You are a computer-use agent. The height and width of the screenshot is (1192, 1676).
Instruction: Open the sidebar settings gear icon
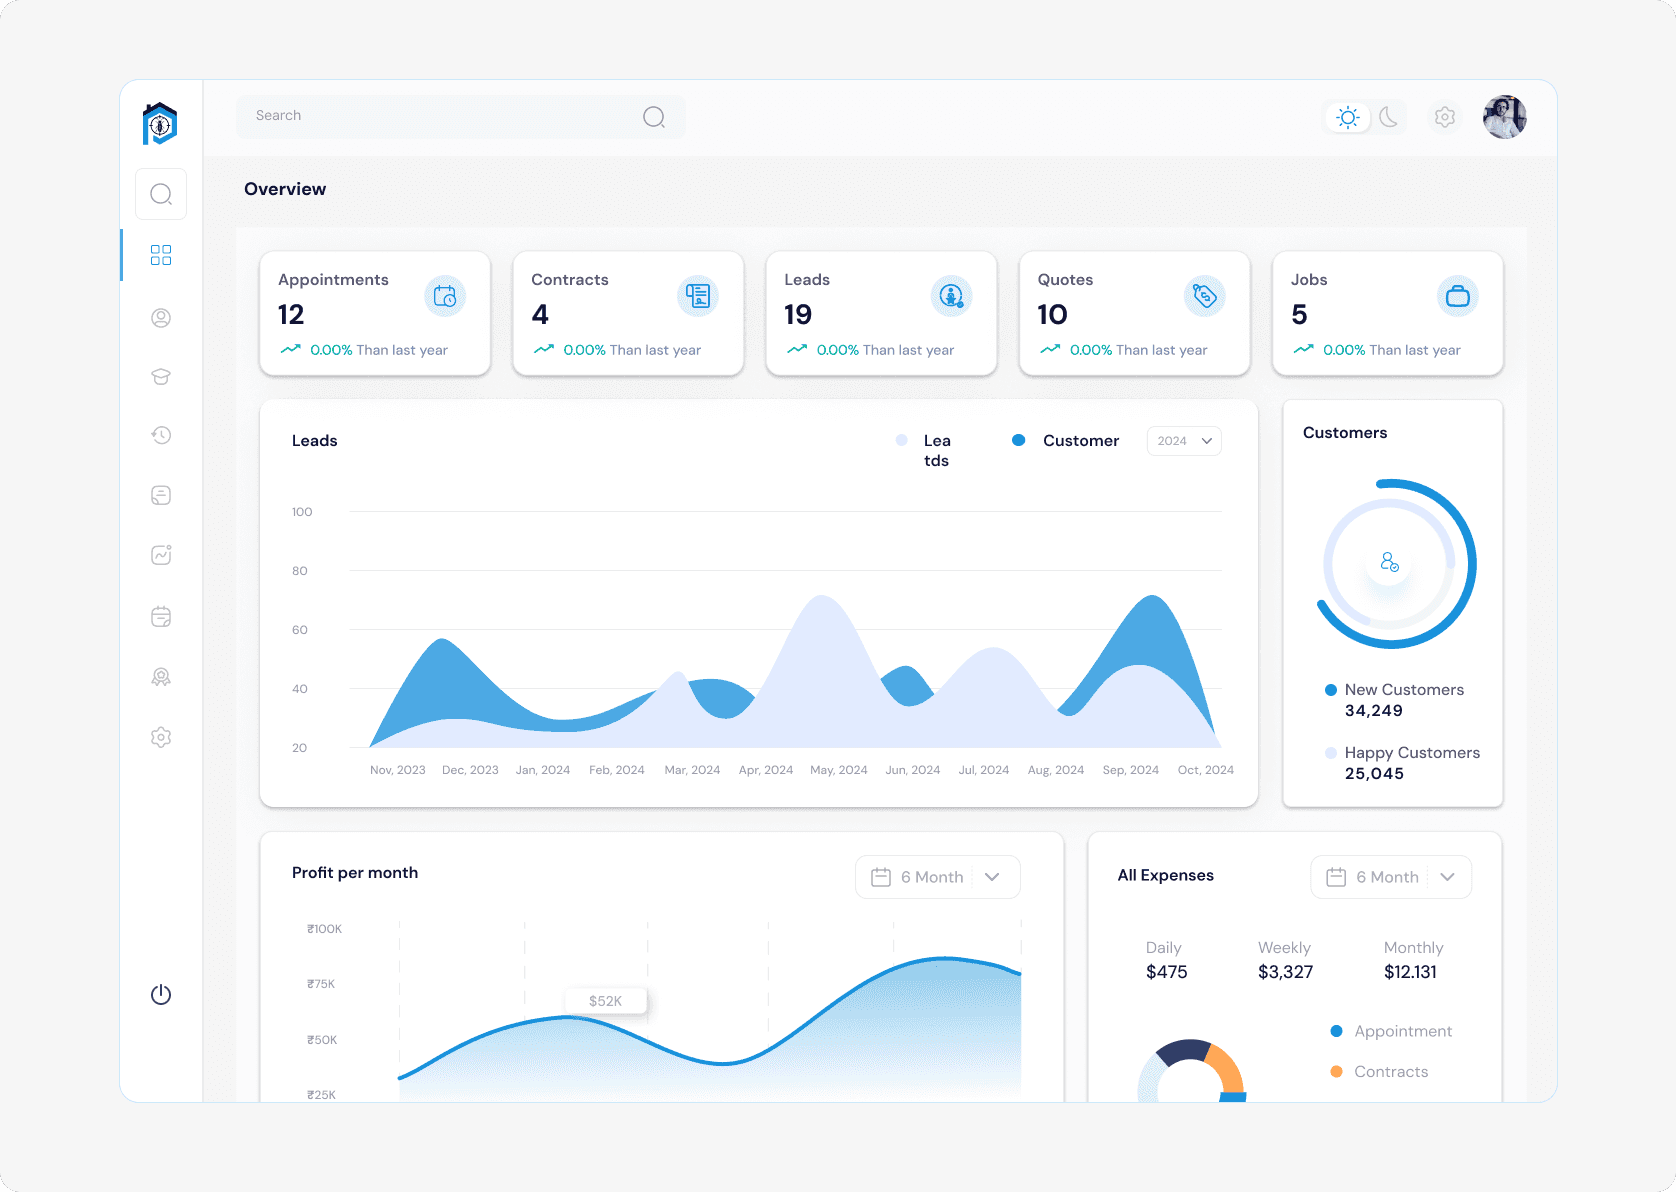click(x=161, y=737)
